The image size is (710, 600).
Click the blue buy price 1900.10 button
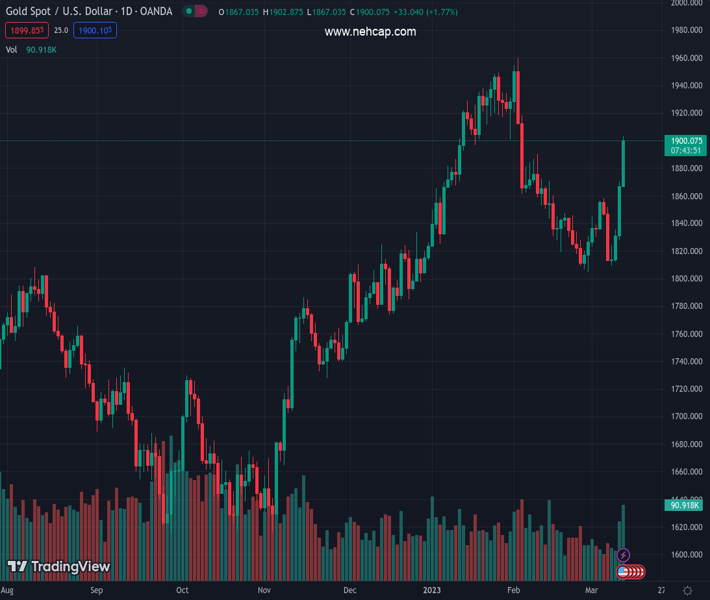pos(95,30)
